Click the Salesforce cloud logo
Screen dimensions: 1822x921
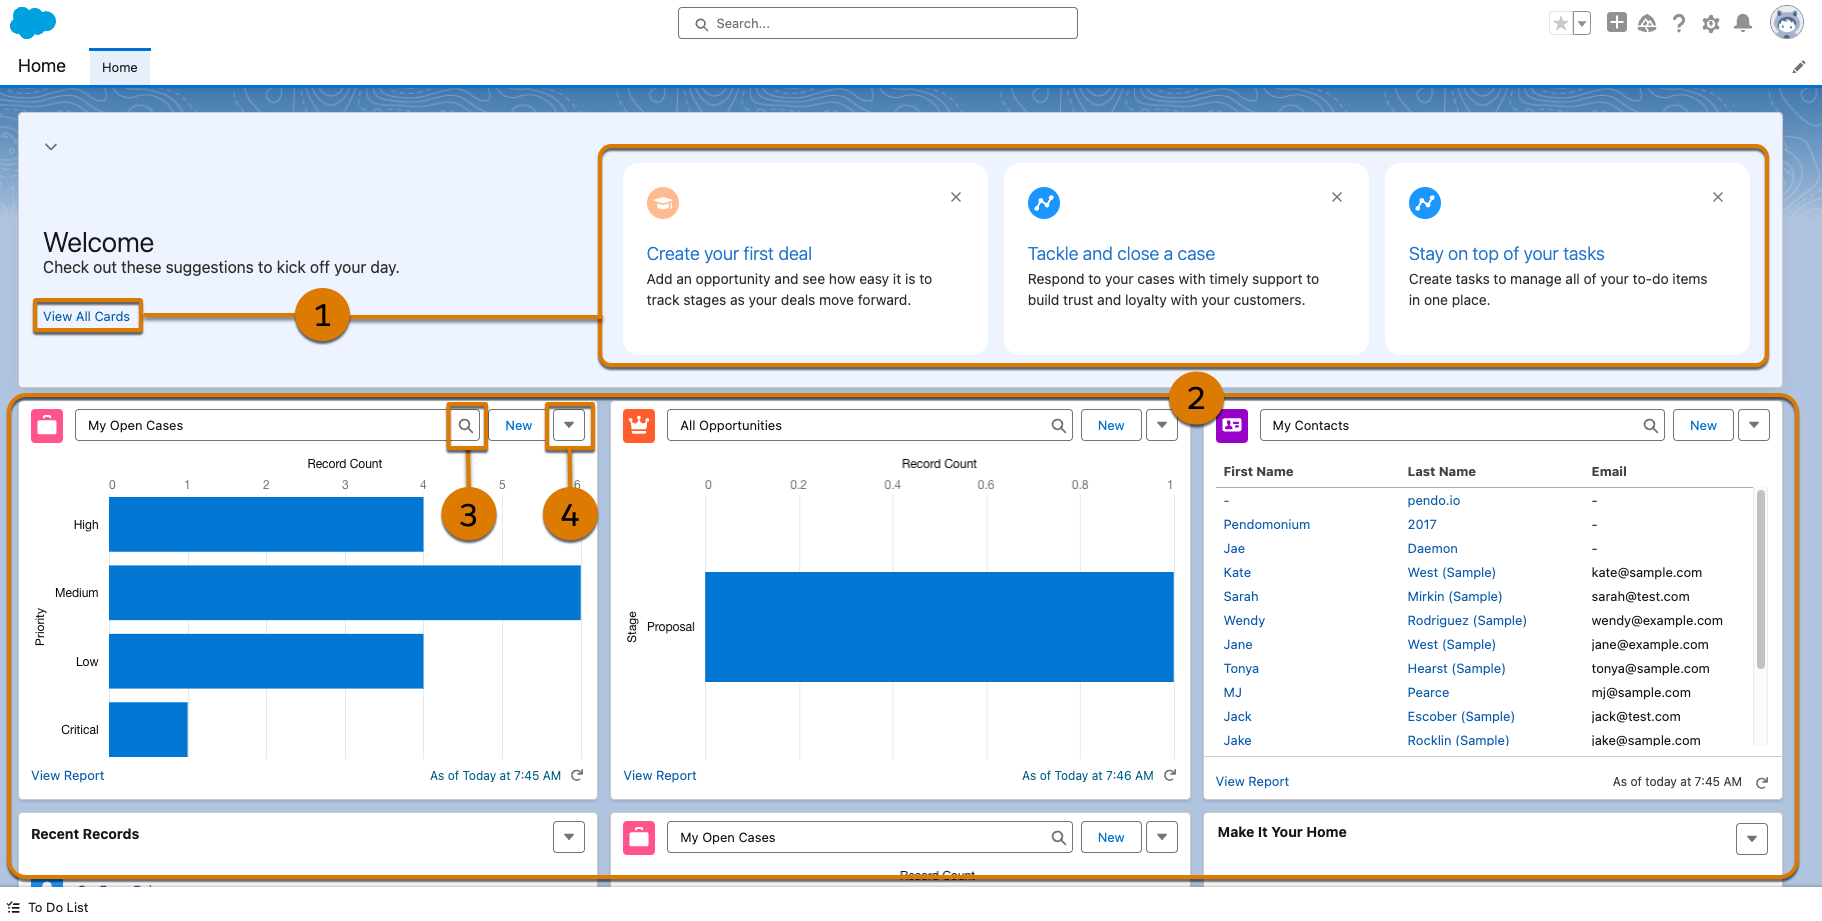(33, 22)
